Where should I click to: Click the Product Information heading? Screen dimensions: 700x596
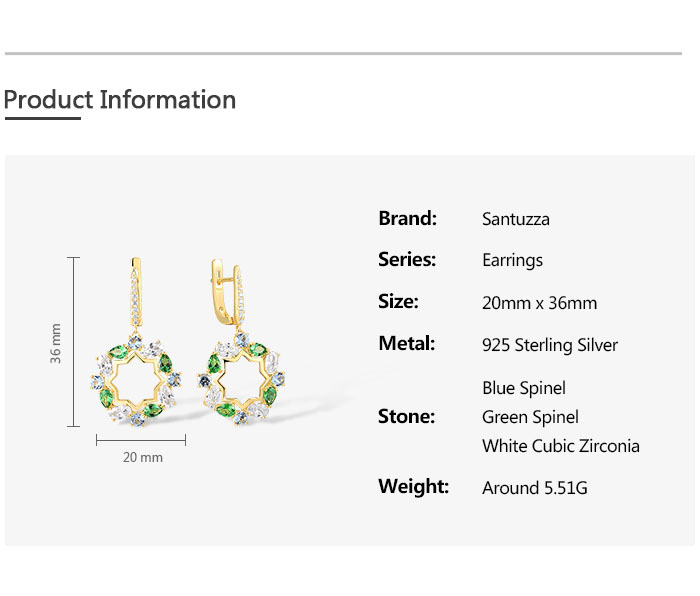click(x=120, y=100)
